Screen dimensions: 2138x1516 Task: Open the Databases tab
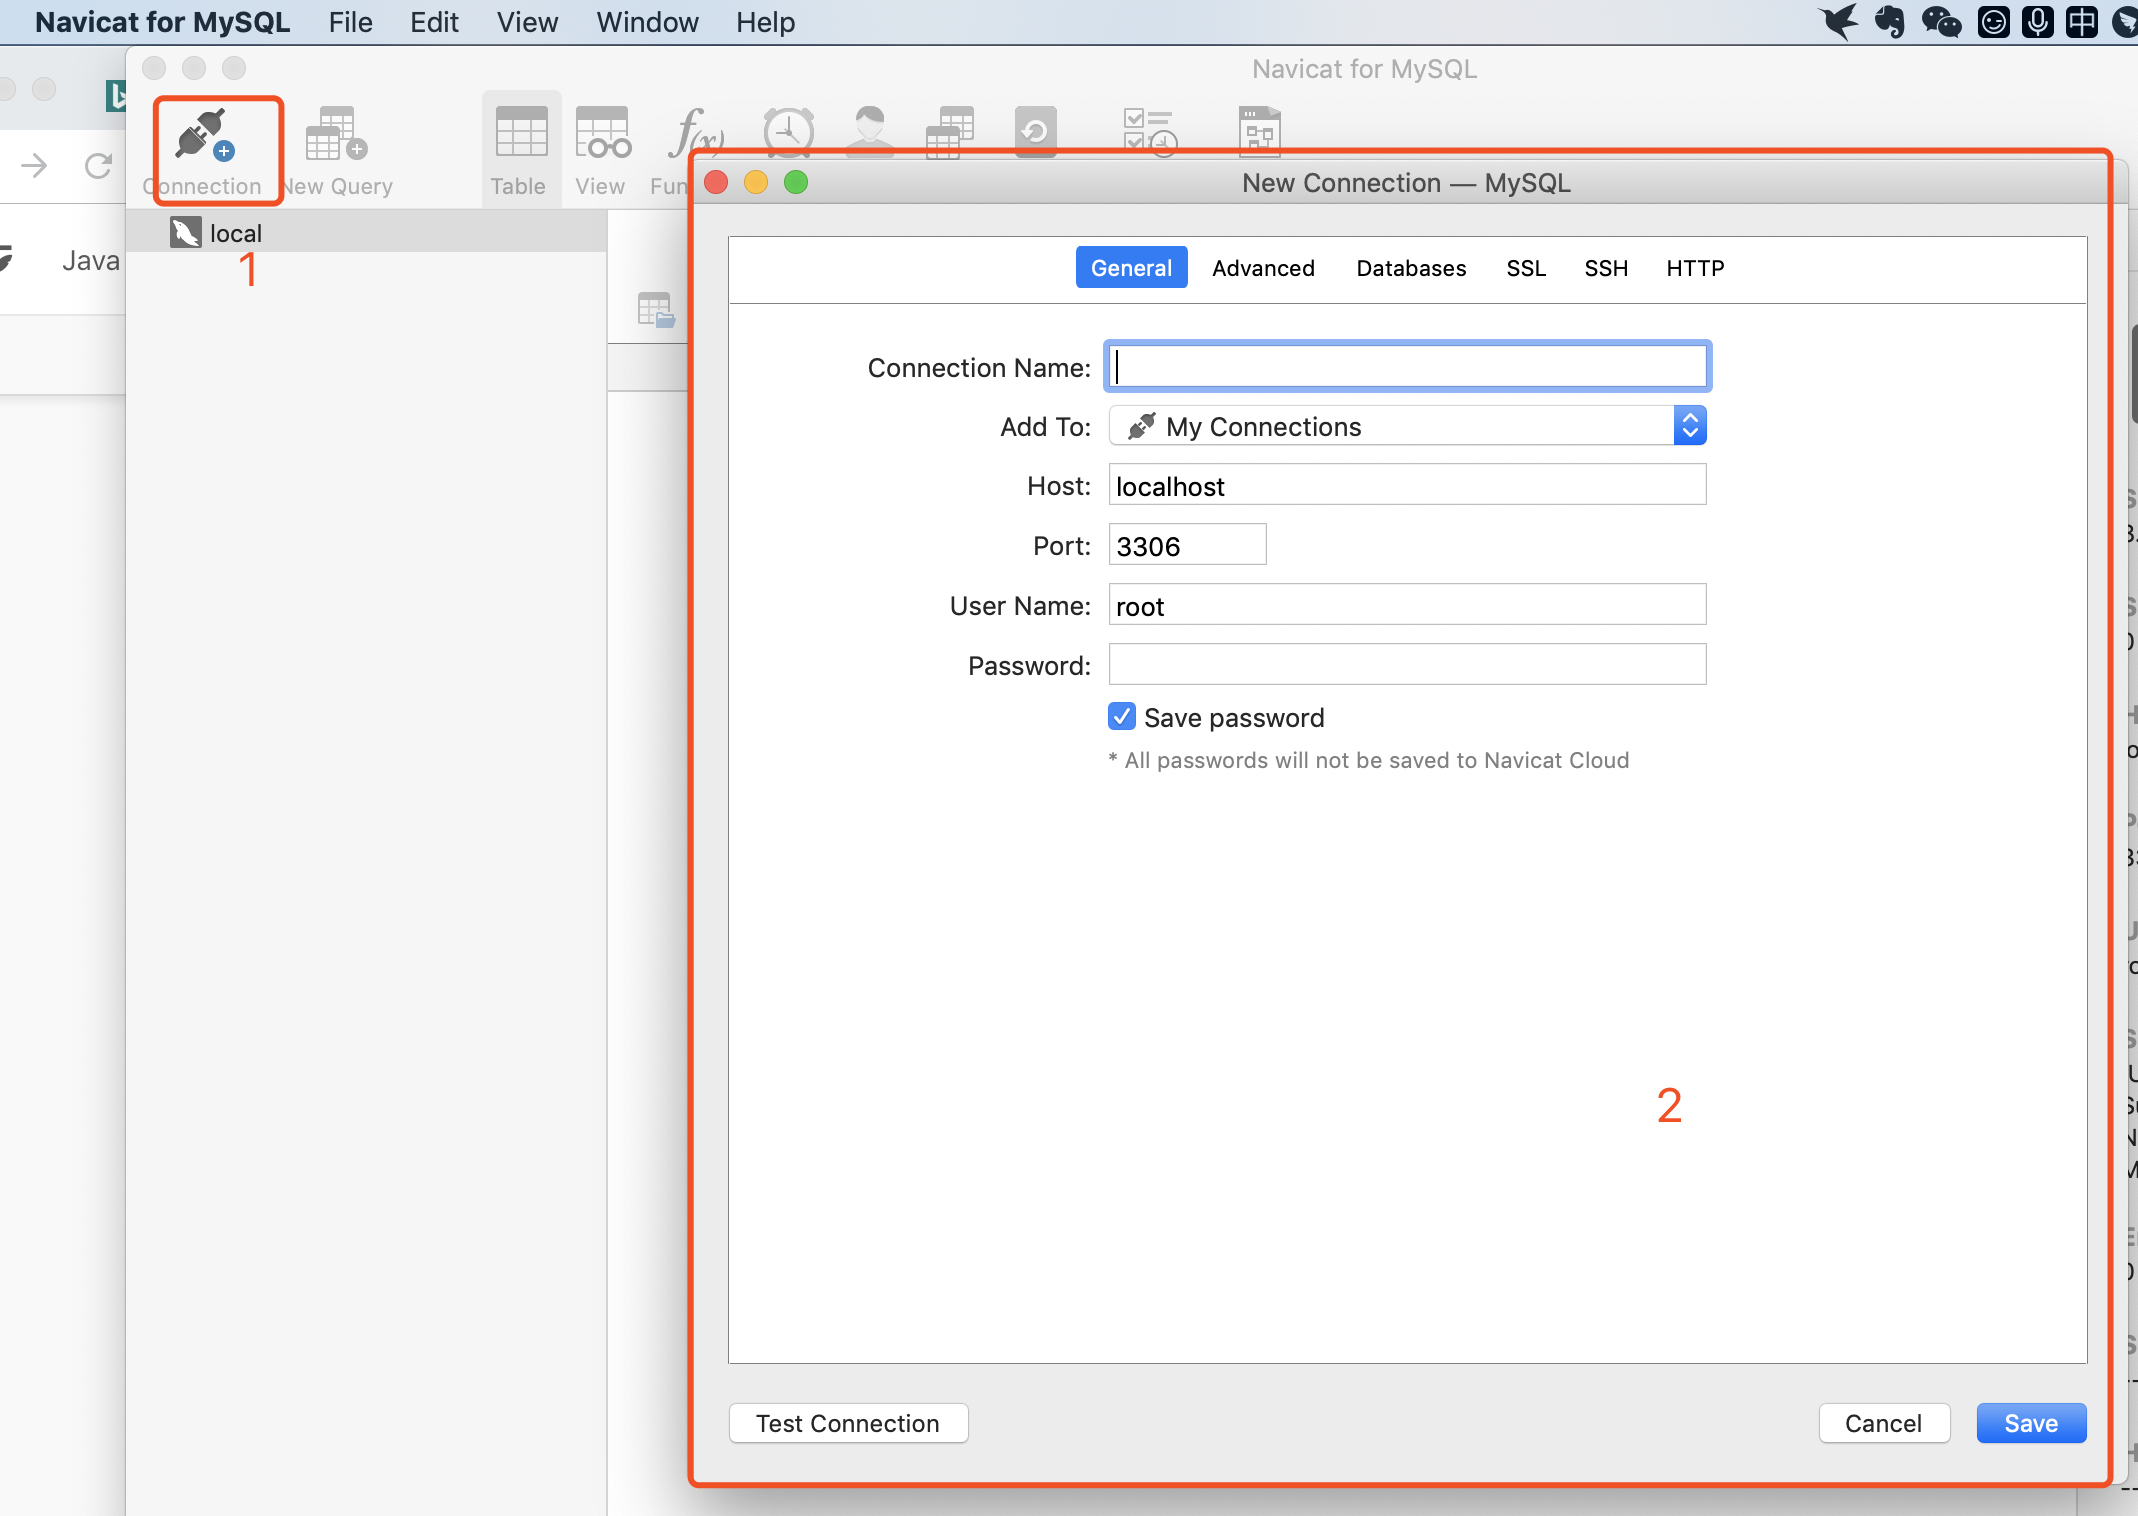[1411, 268]
